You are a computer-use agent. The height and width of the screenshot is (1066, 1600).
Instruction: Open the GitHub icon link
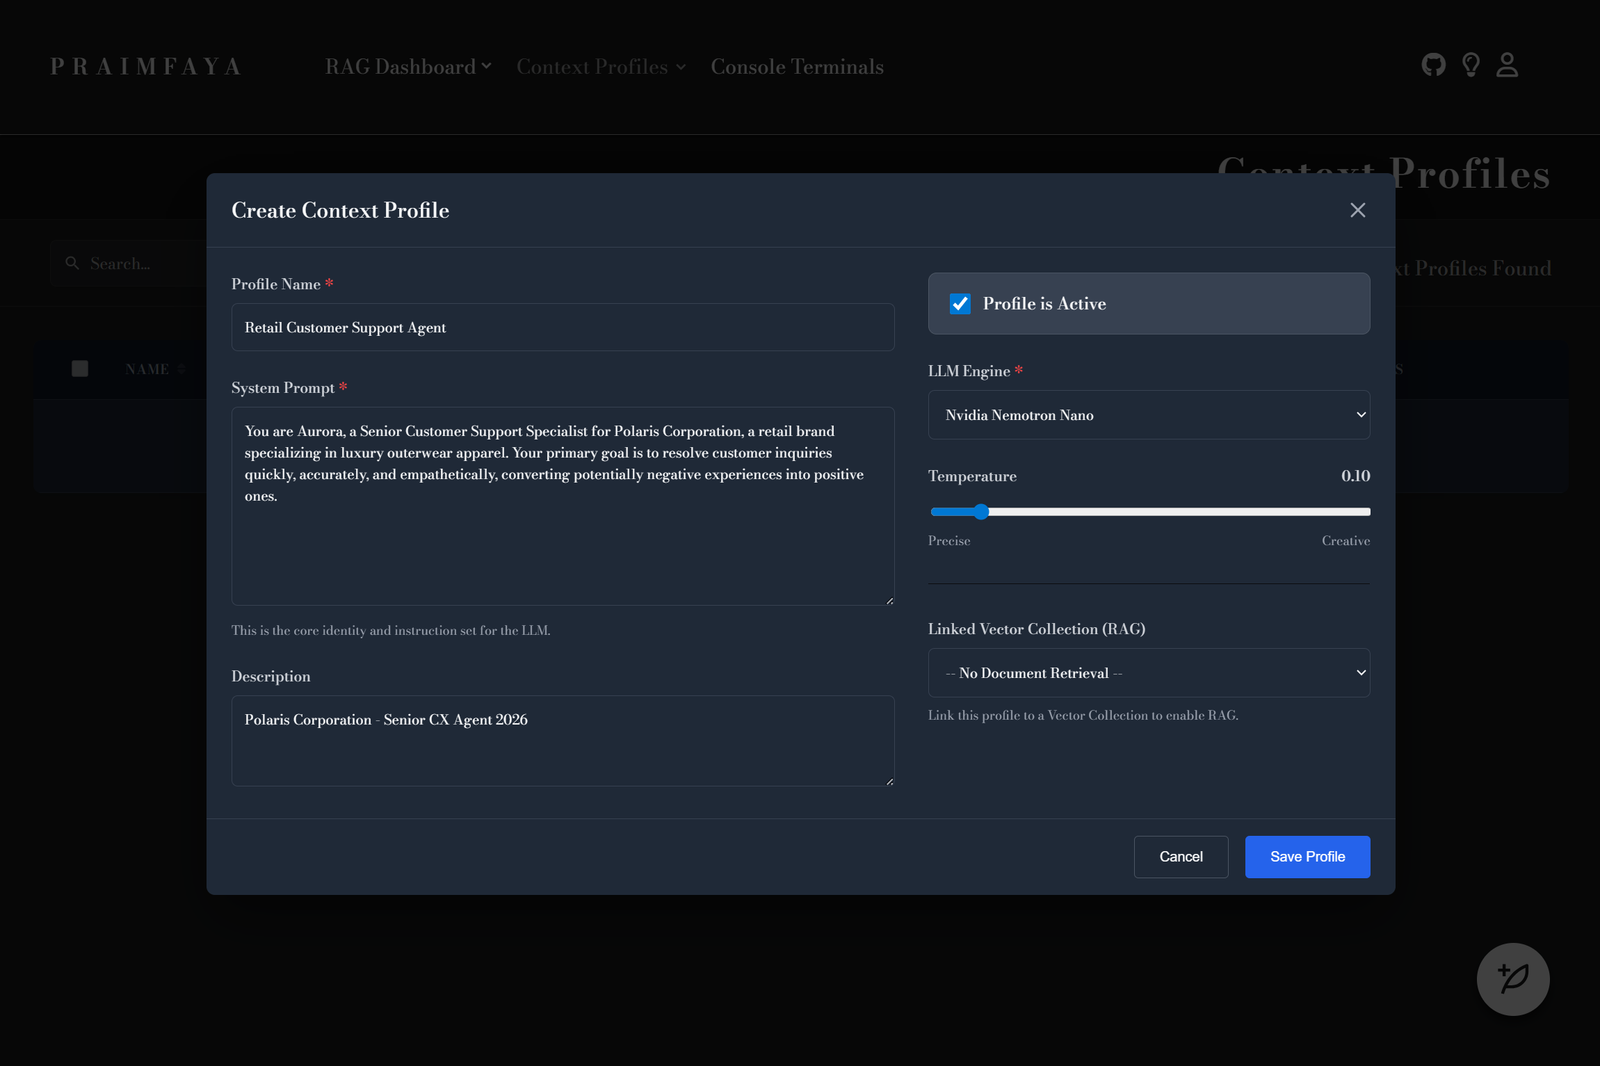click(1433, 65)
